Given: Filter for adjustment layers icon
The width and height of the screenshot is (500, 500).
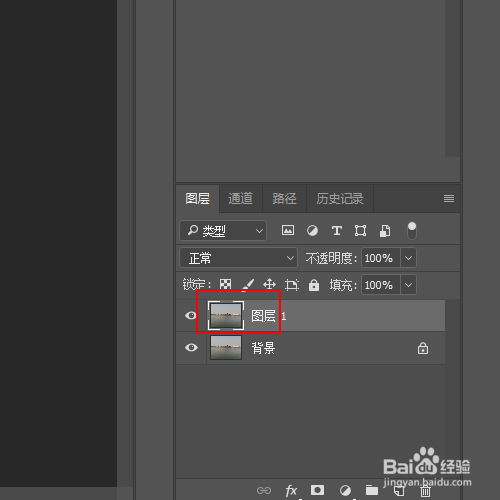Looking at the screenshot, I should (312, 231).
